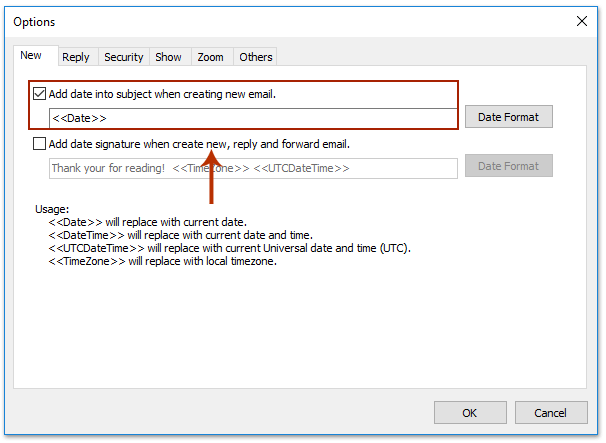
Task: Switch to the Reply tab
Action: [76, 57]
